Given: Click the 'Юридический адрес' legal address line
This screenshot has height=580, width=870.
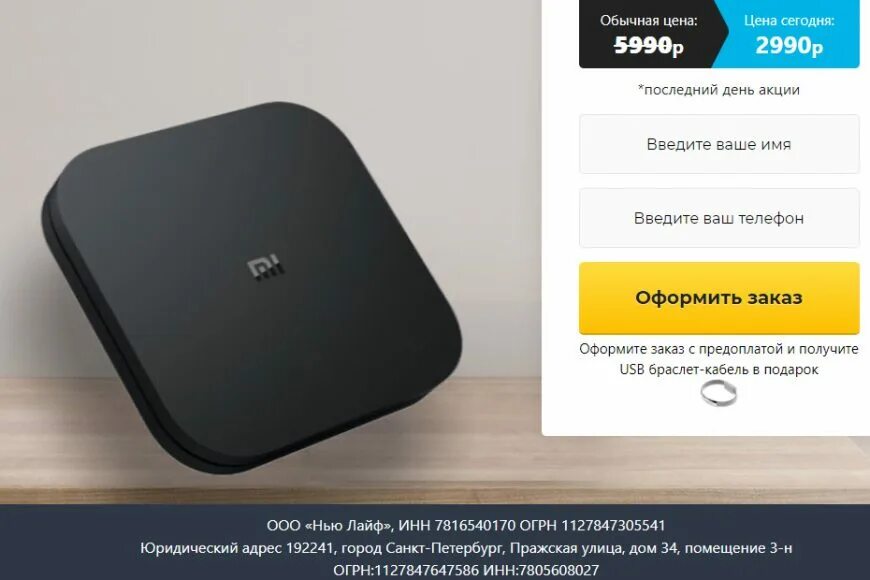Looking at the screenshot, I should click(466, 548).
